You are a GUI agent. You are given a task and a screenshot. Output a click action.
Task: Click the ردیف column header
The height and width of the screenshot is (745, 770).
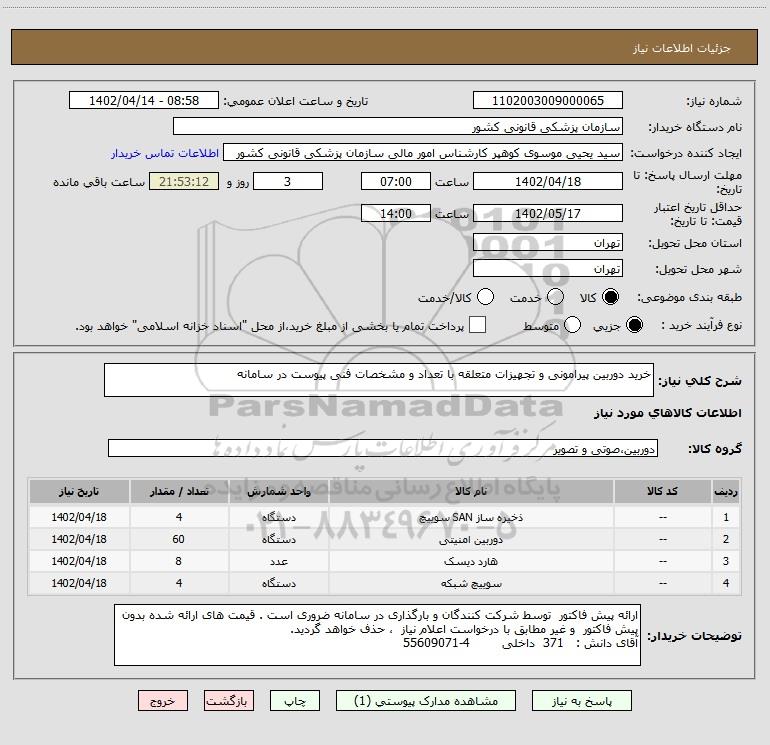(726, 491)
